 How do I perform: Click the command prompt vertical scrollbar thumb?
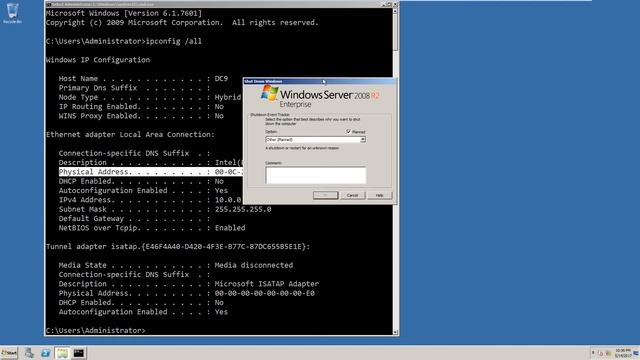(395, 33)
